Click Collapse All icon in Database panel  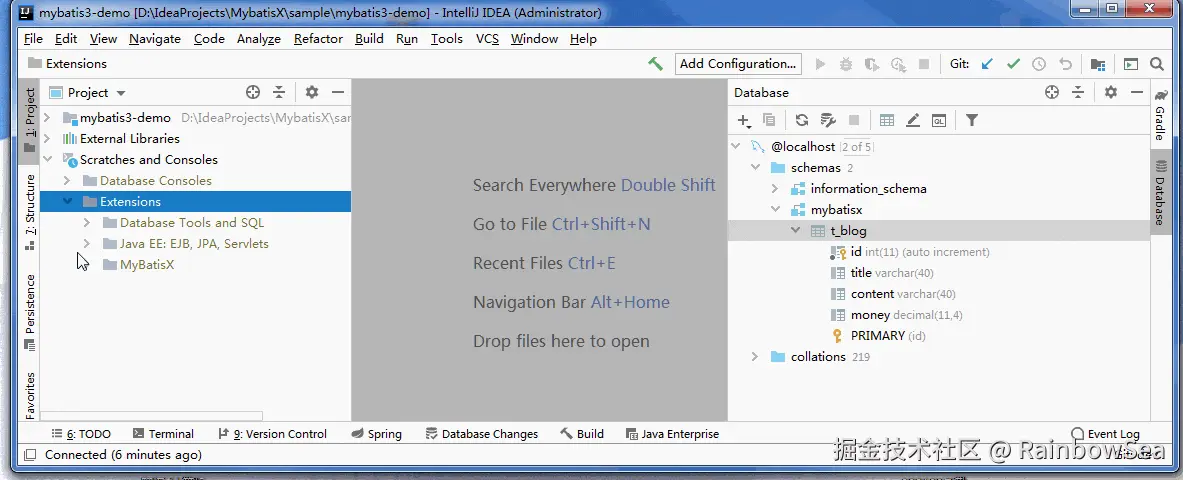[1077, 92]
